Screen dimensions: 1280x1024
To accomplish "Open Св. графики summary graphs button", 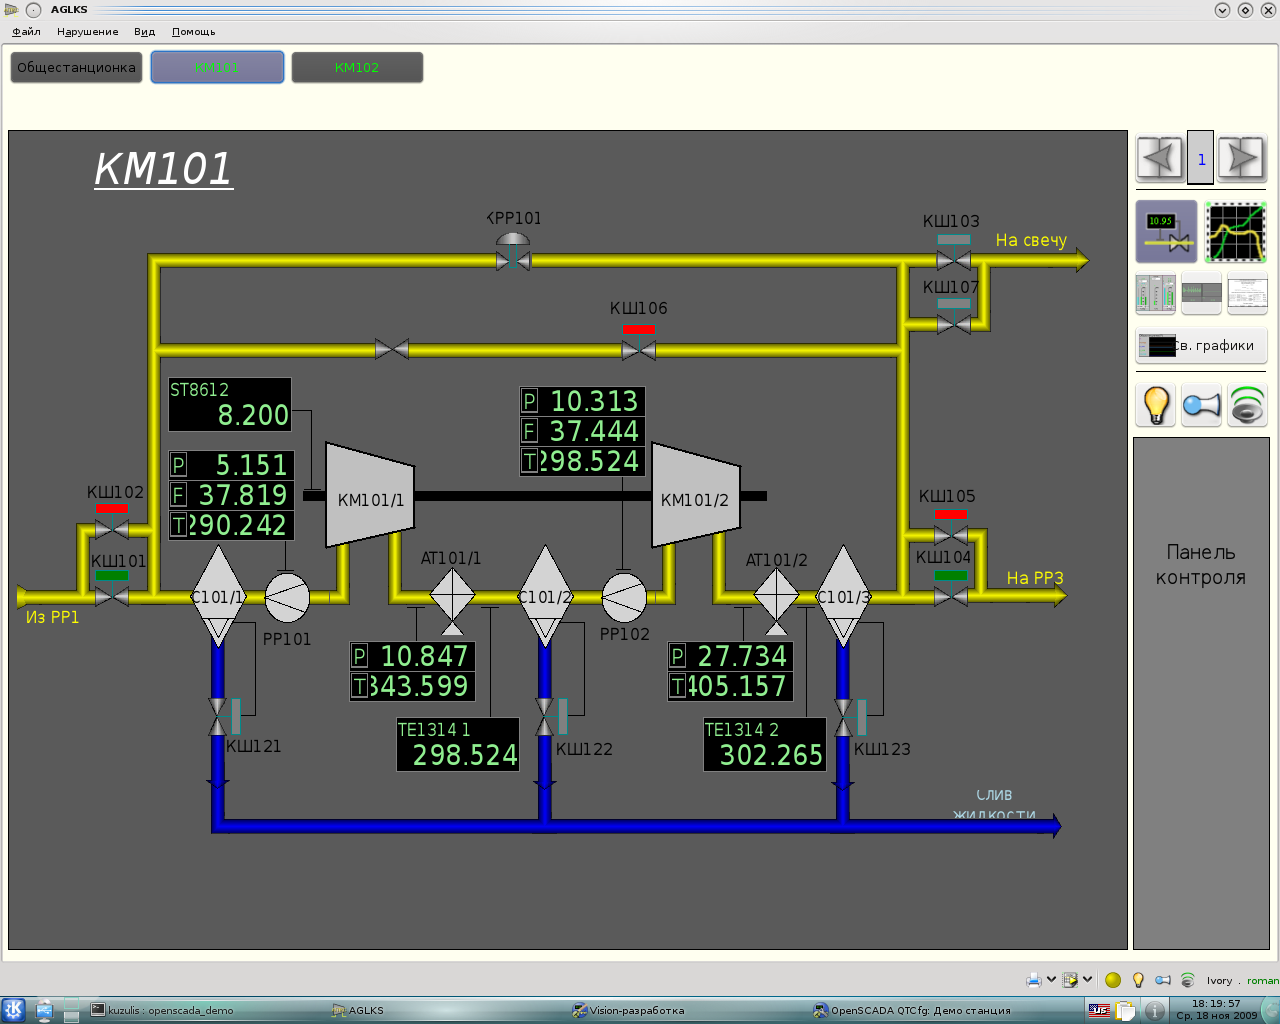I will click(1201, 346).
